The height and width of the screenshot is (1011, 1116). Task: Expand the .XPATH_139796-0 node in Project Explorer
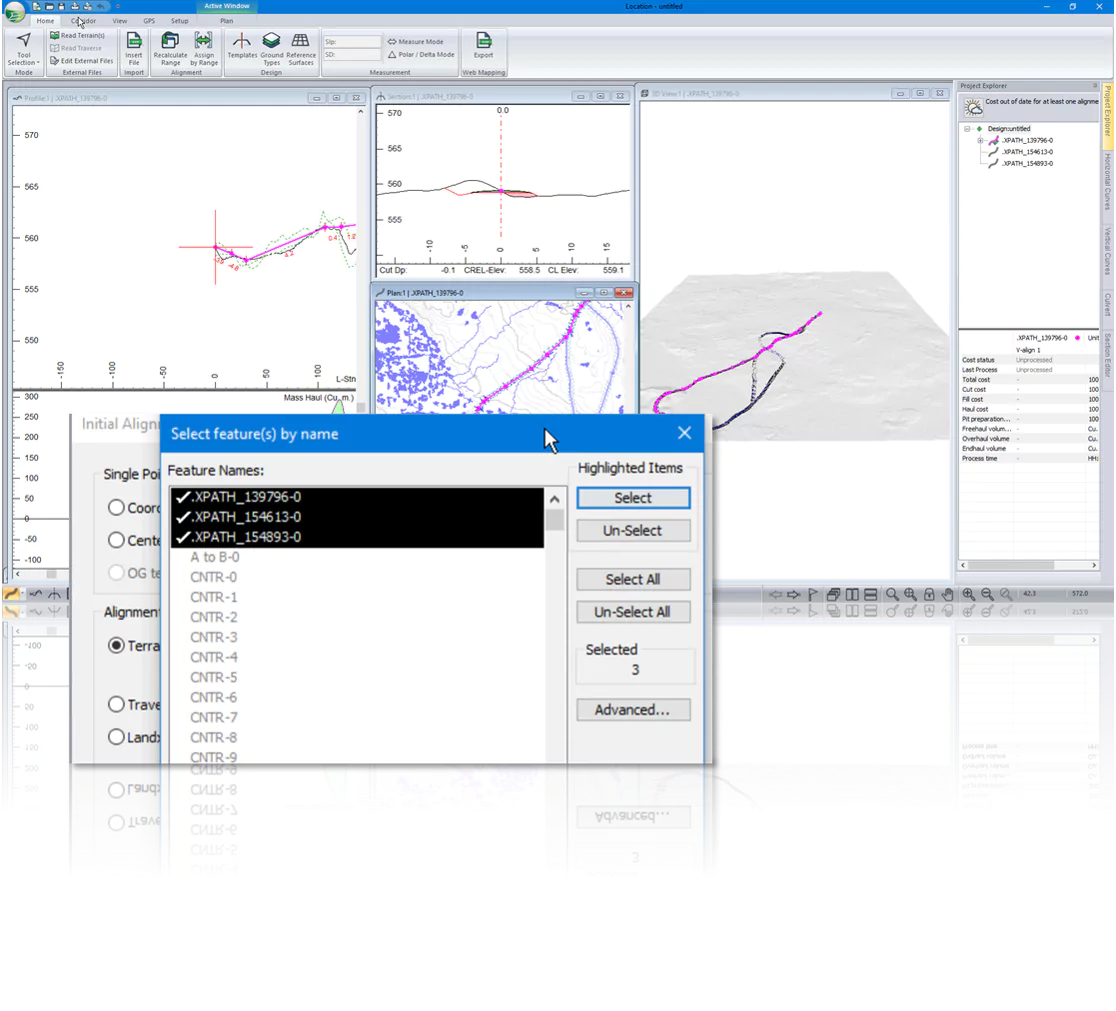[980, 140]
